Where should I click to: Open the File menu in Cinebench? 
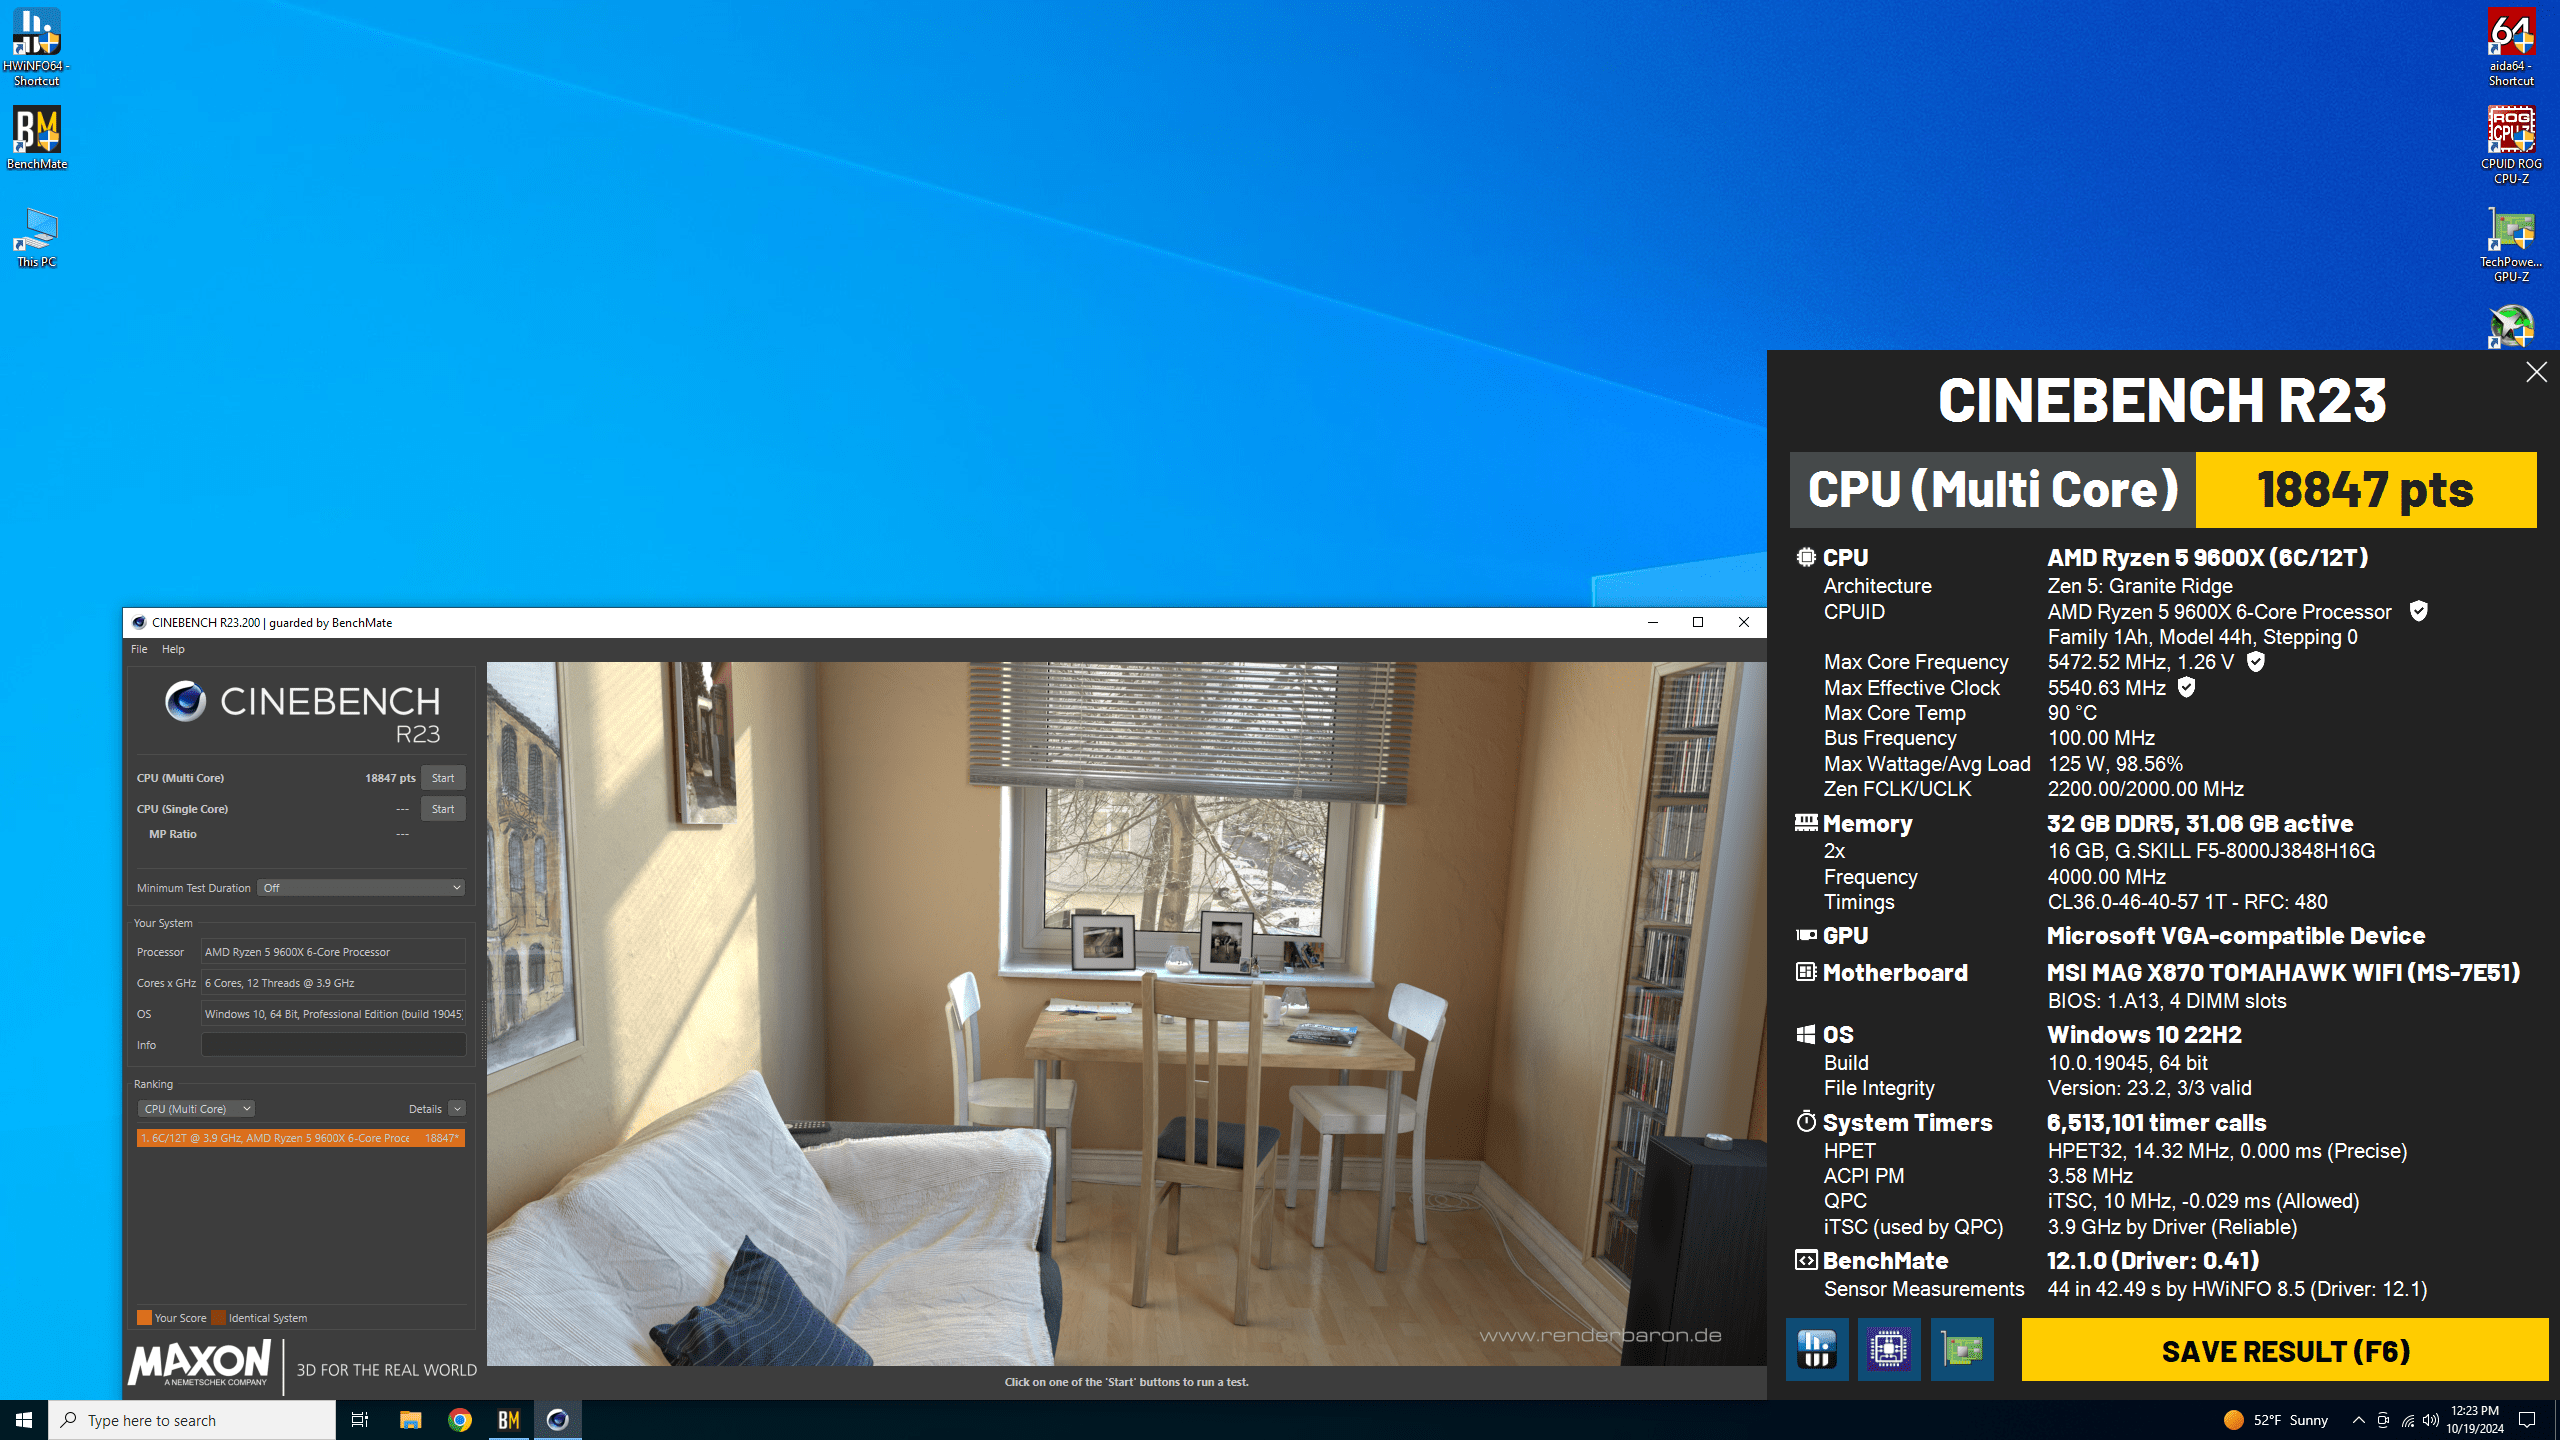click(139, 649)
